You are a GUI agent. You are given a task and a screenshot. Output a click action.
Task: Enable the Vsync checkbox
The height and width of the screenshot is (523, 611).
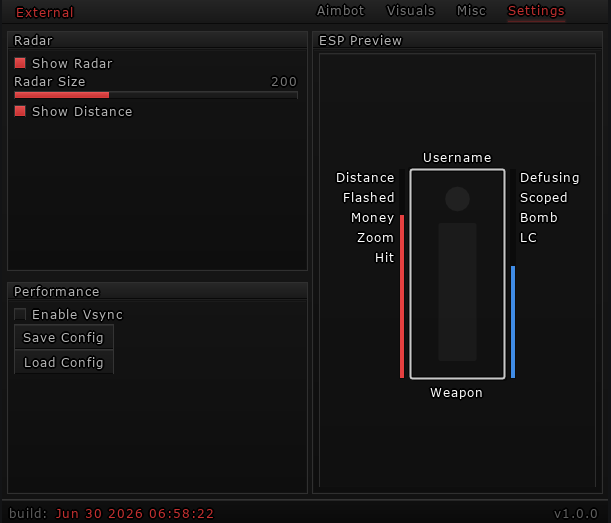(x=20, y=314)
